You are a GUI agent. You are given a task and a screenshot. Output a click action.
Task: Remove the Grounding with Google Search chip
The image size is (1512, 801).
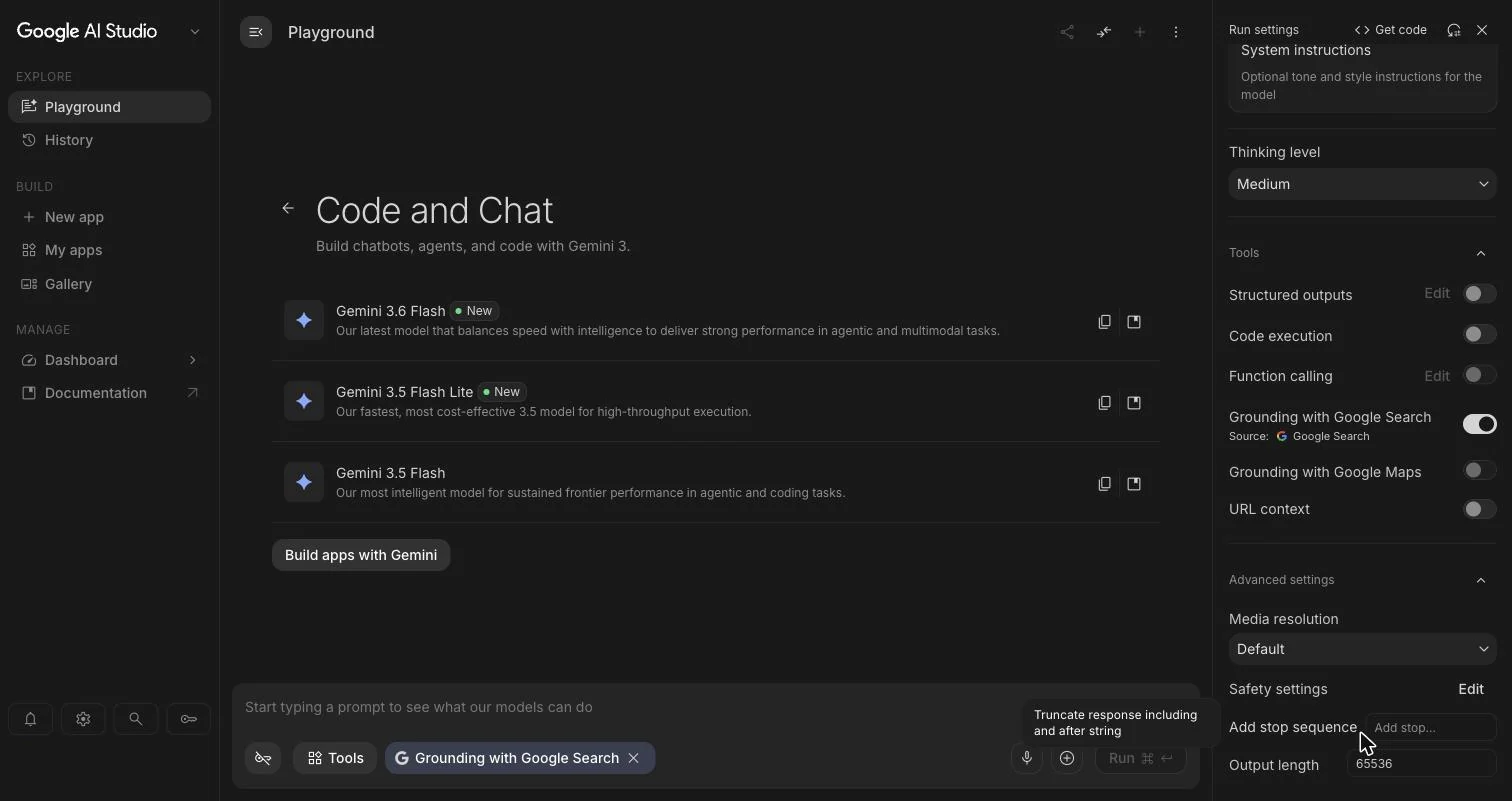coord(633,758)
